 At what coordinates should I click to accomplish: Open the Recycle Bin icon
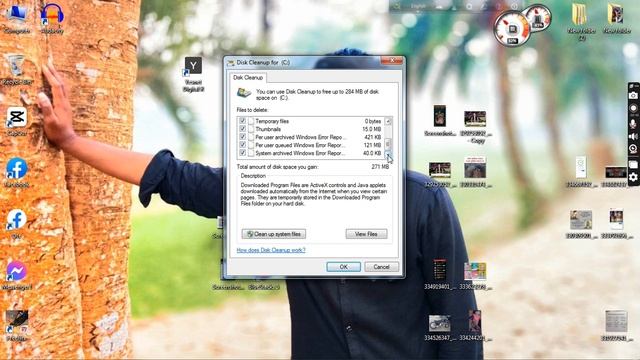pos(17,69)
